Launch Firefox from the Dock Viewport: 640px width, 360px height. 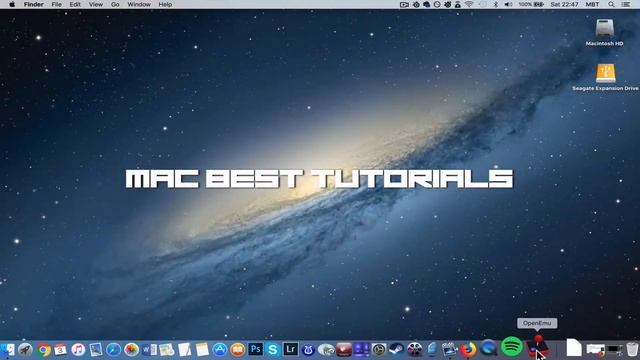point(468,350)
